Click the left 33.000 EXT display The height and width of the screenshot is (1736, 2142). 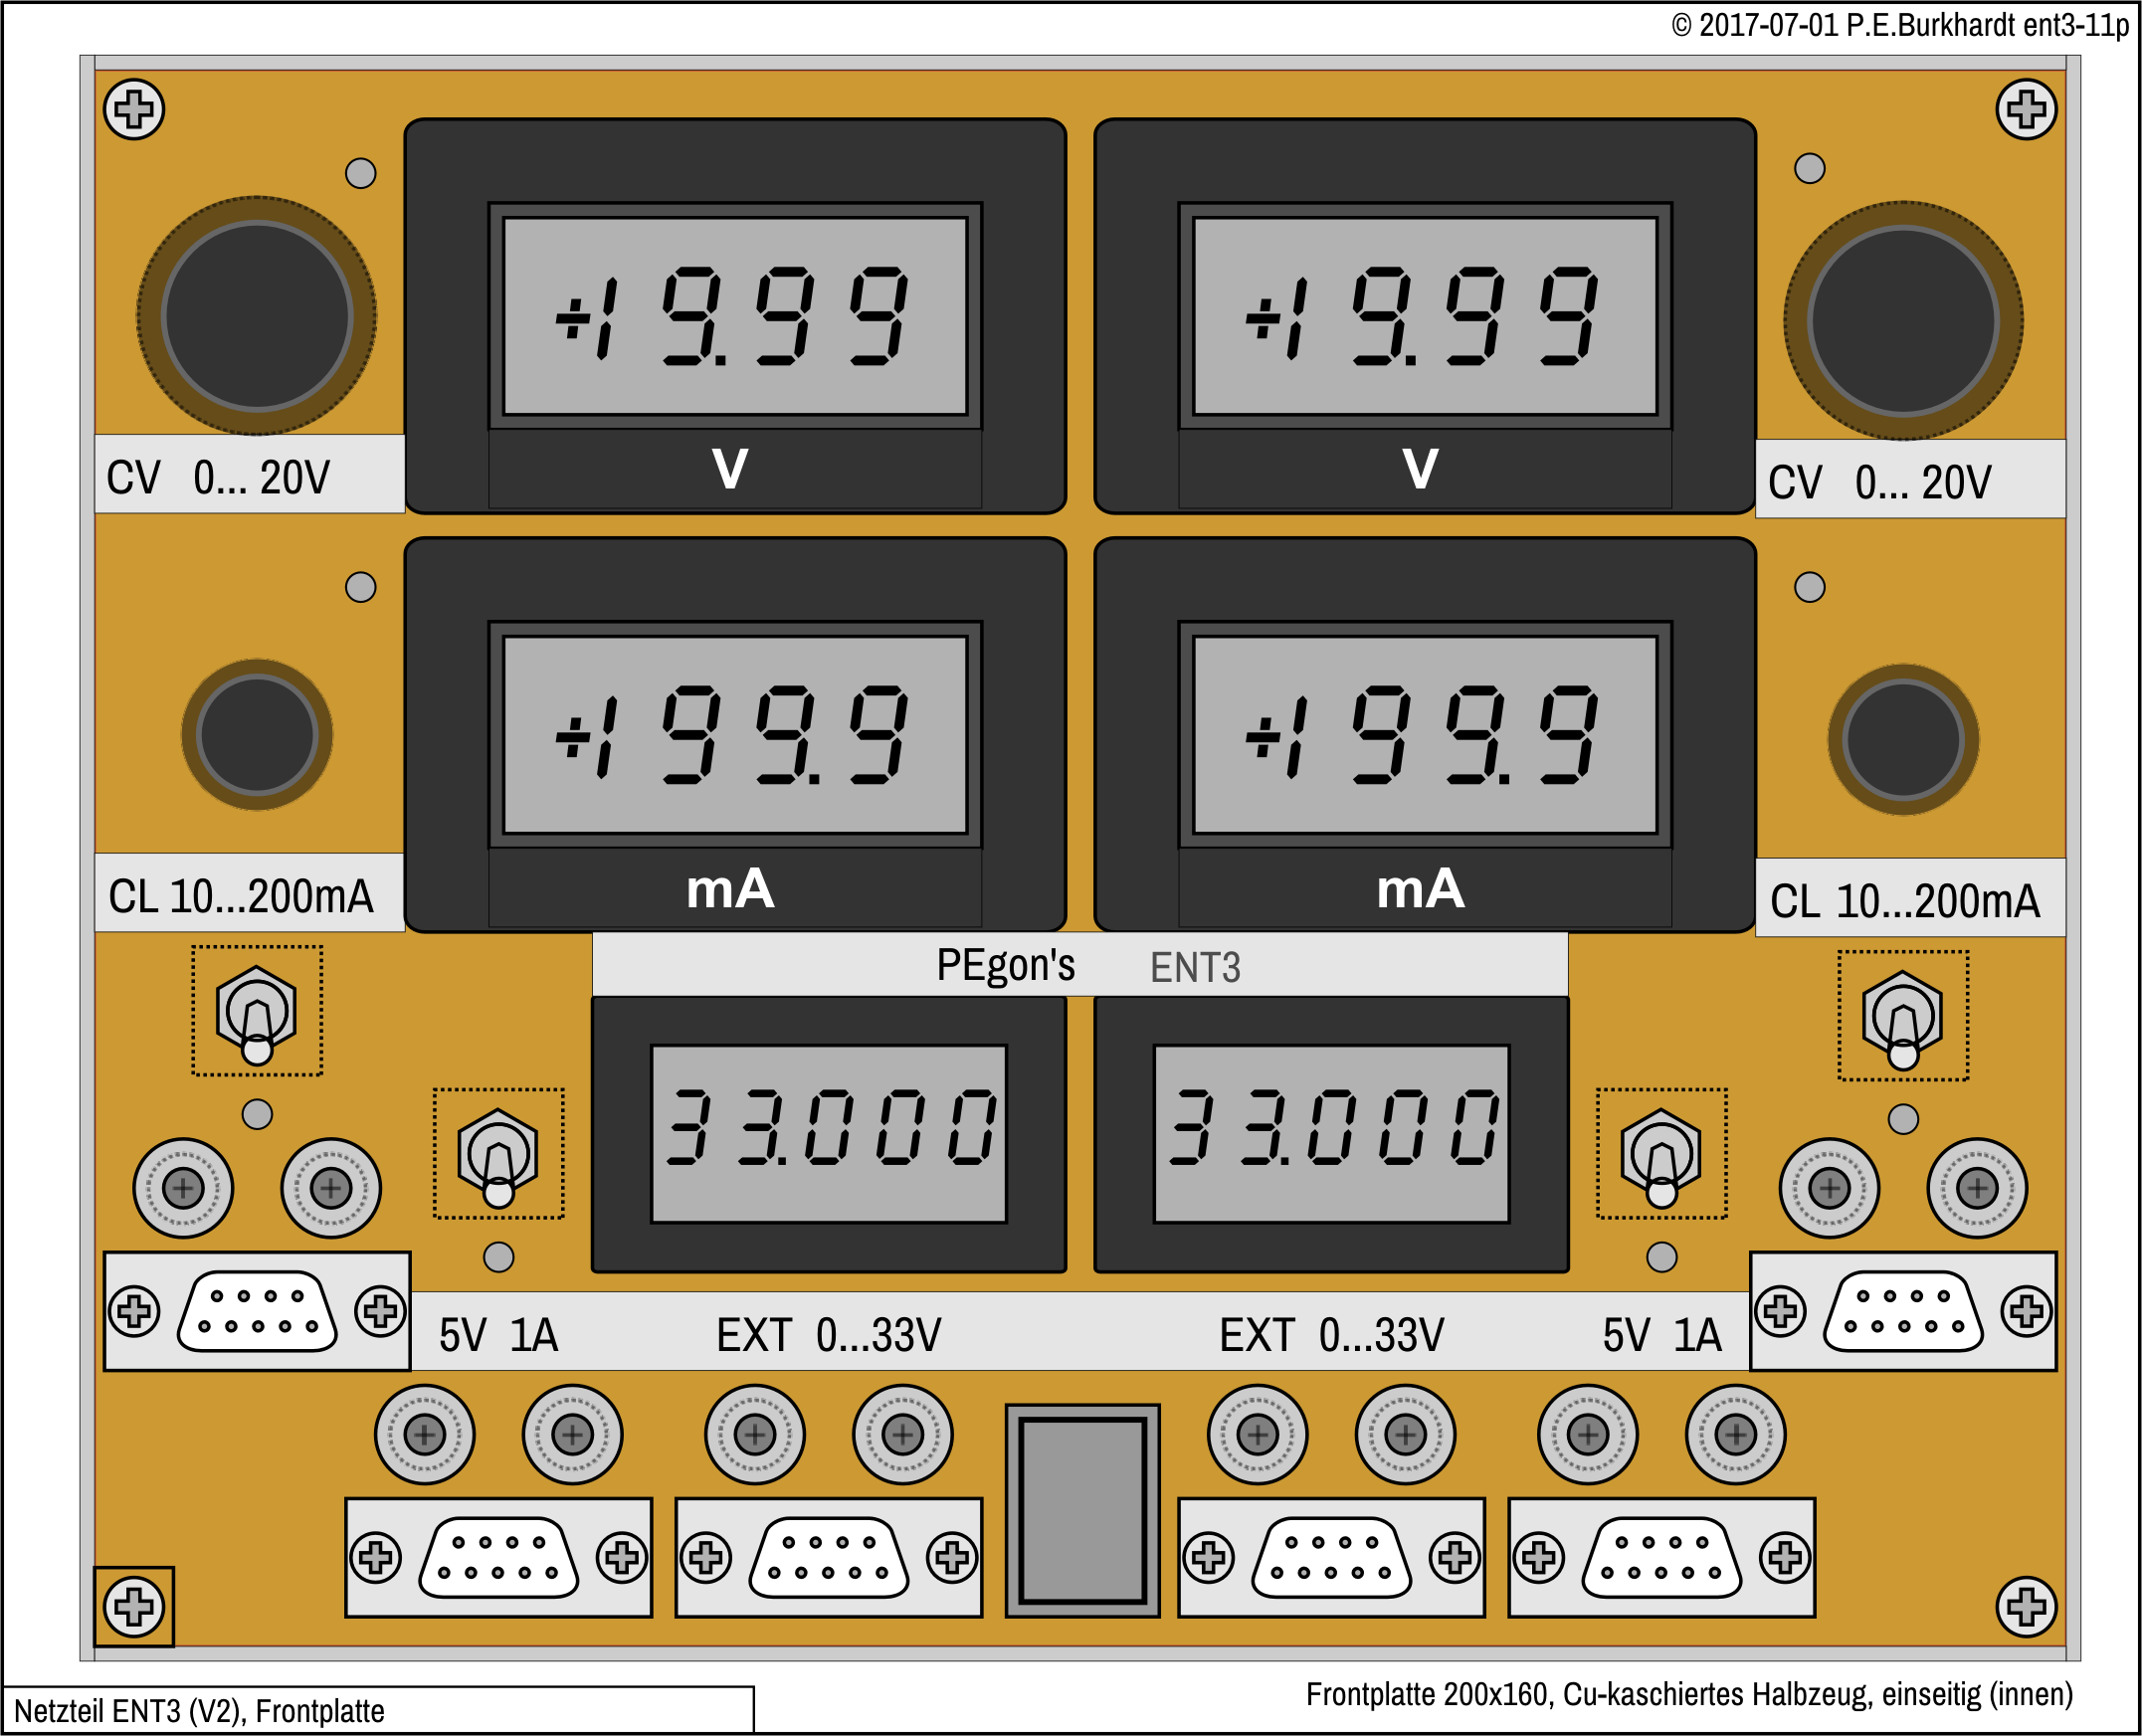(828, 1133)
